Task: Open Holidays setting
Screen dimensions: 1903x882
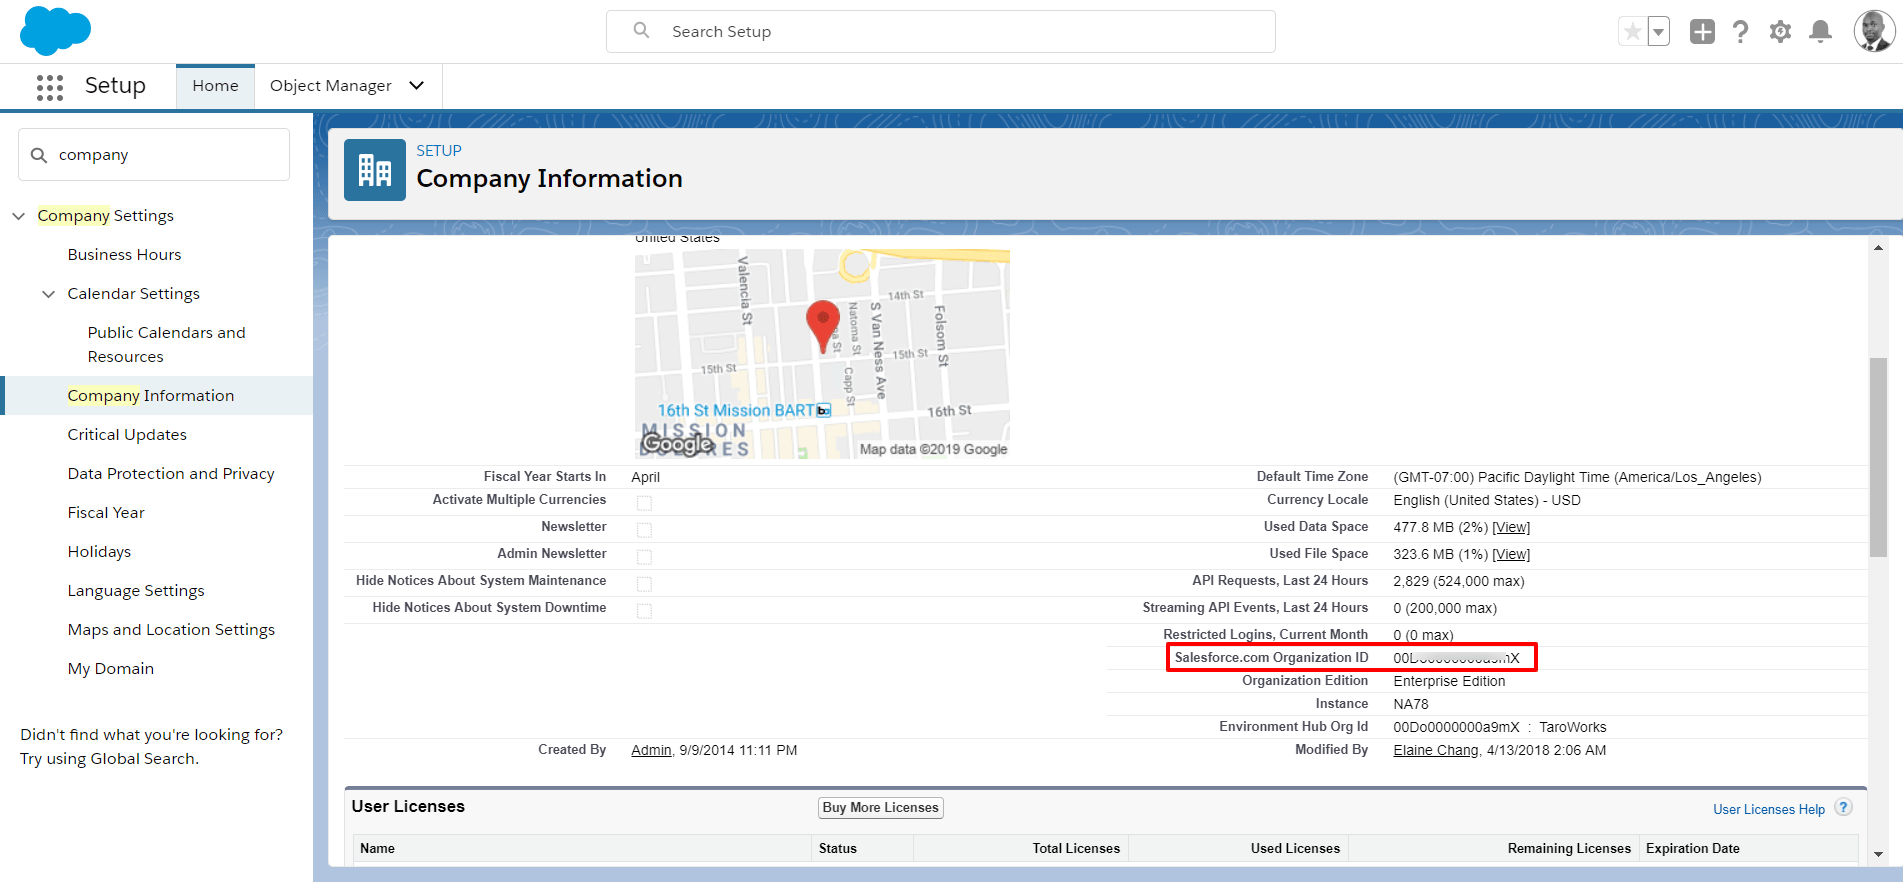Action: pyautogui.click(x=99, y=552)
